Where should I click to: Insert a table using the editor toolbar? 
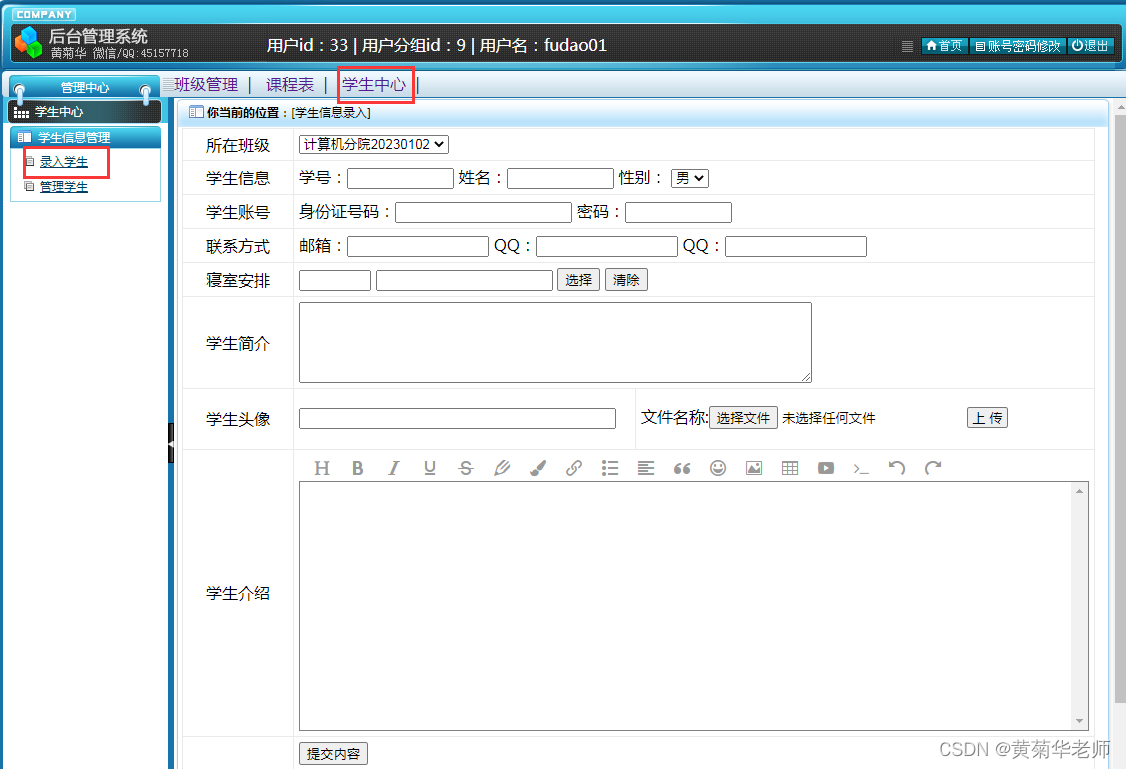(x=790, y=467)
